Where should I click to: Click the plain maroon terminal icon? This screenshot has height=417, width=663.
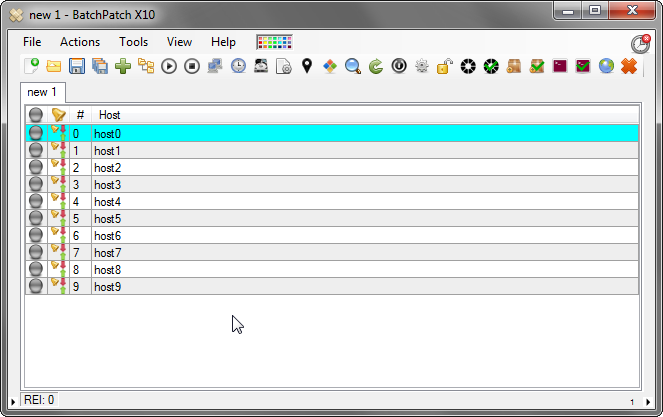(x=560, y=66)
